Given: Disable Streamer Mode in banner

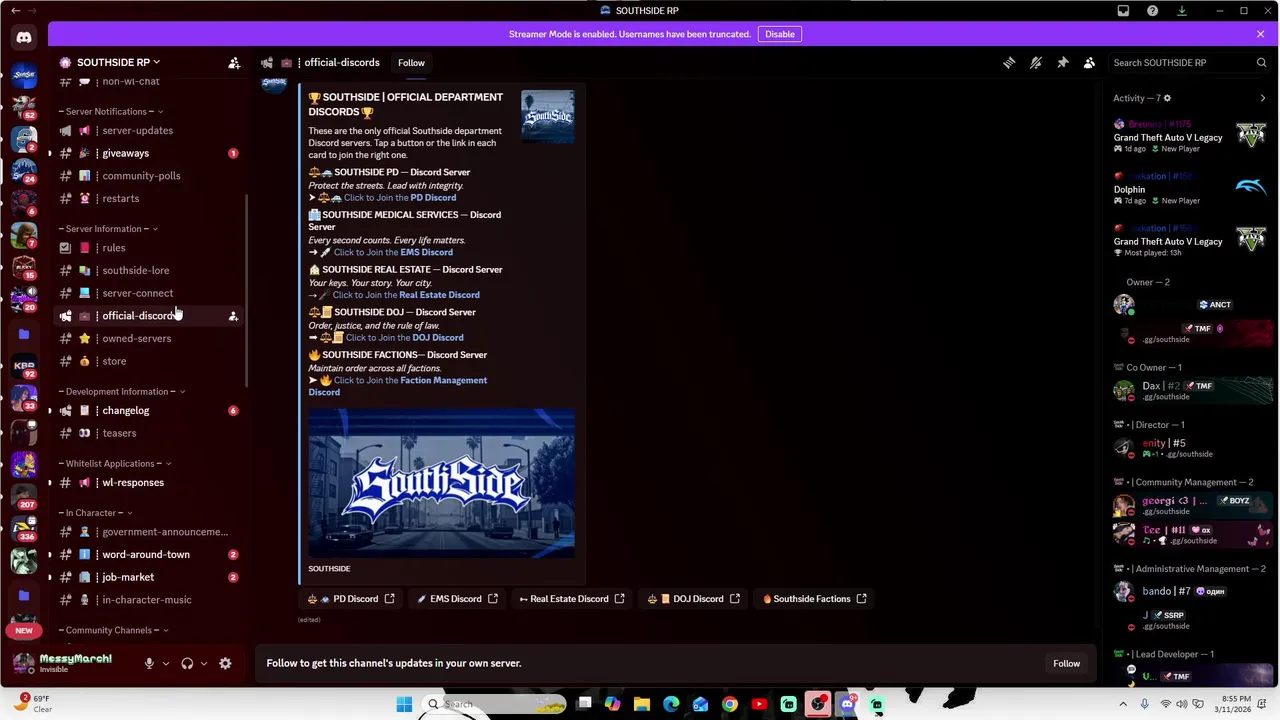Looking at the screenshot, I should click(780, 34).
